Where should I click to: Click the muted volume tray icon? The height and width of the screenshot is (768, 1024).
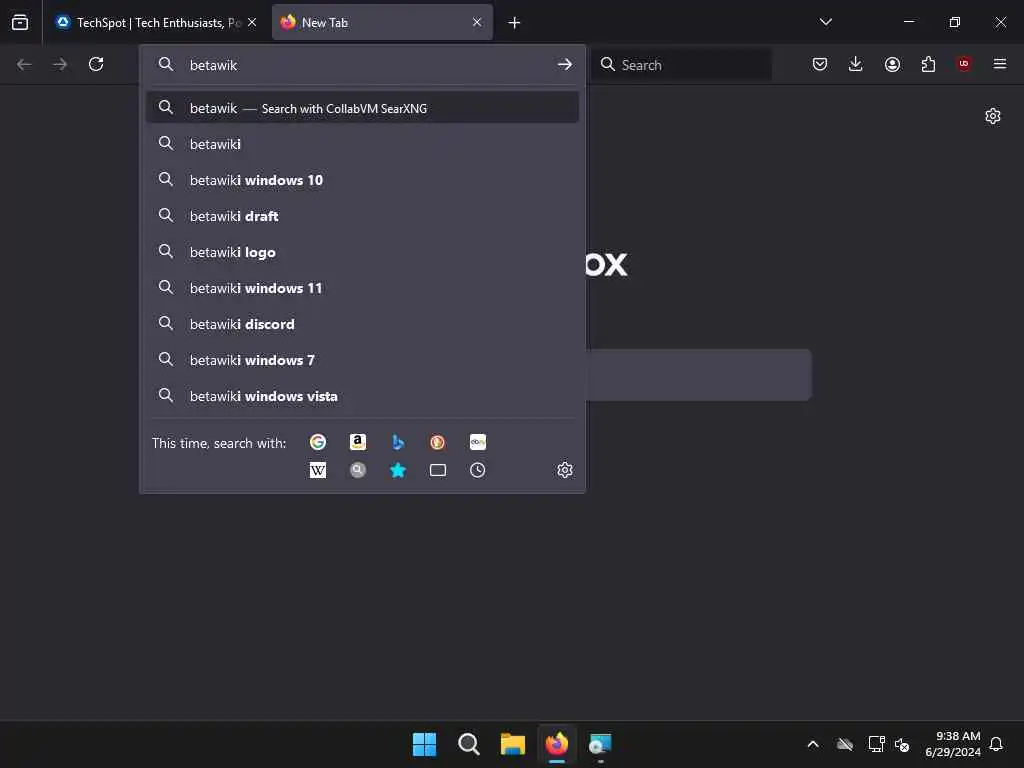click(903, 744)
